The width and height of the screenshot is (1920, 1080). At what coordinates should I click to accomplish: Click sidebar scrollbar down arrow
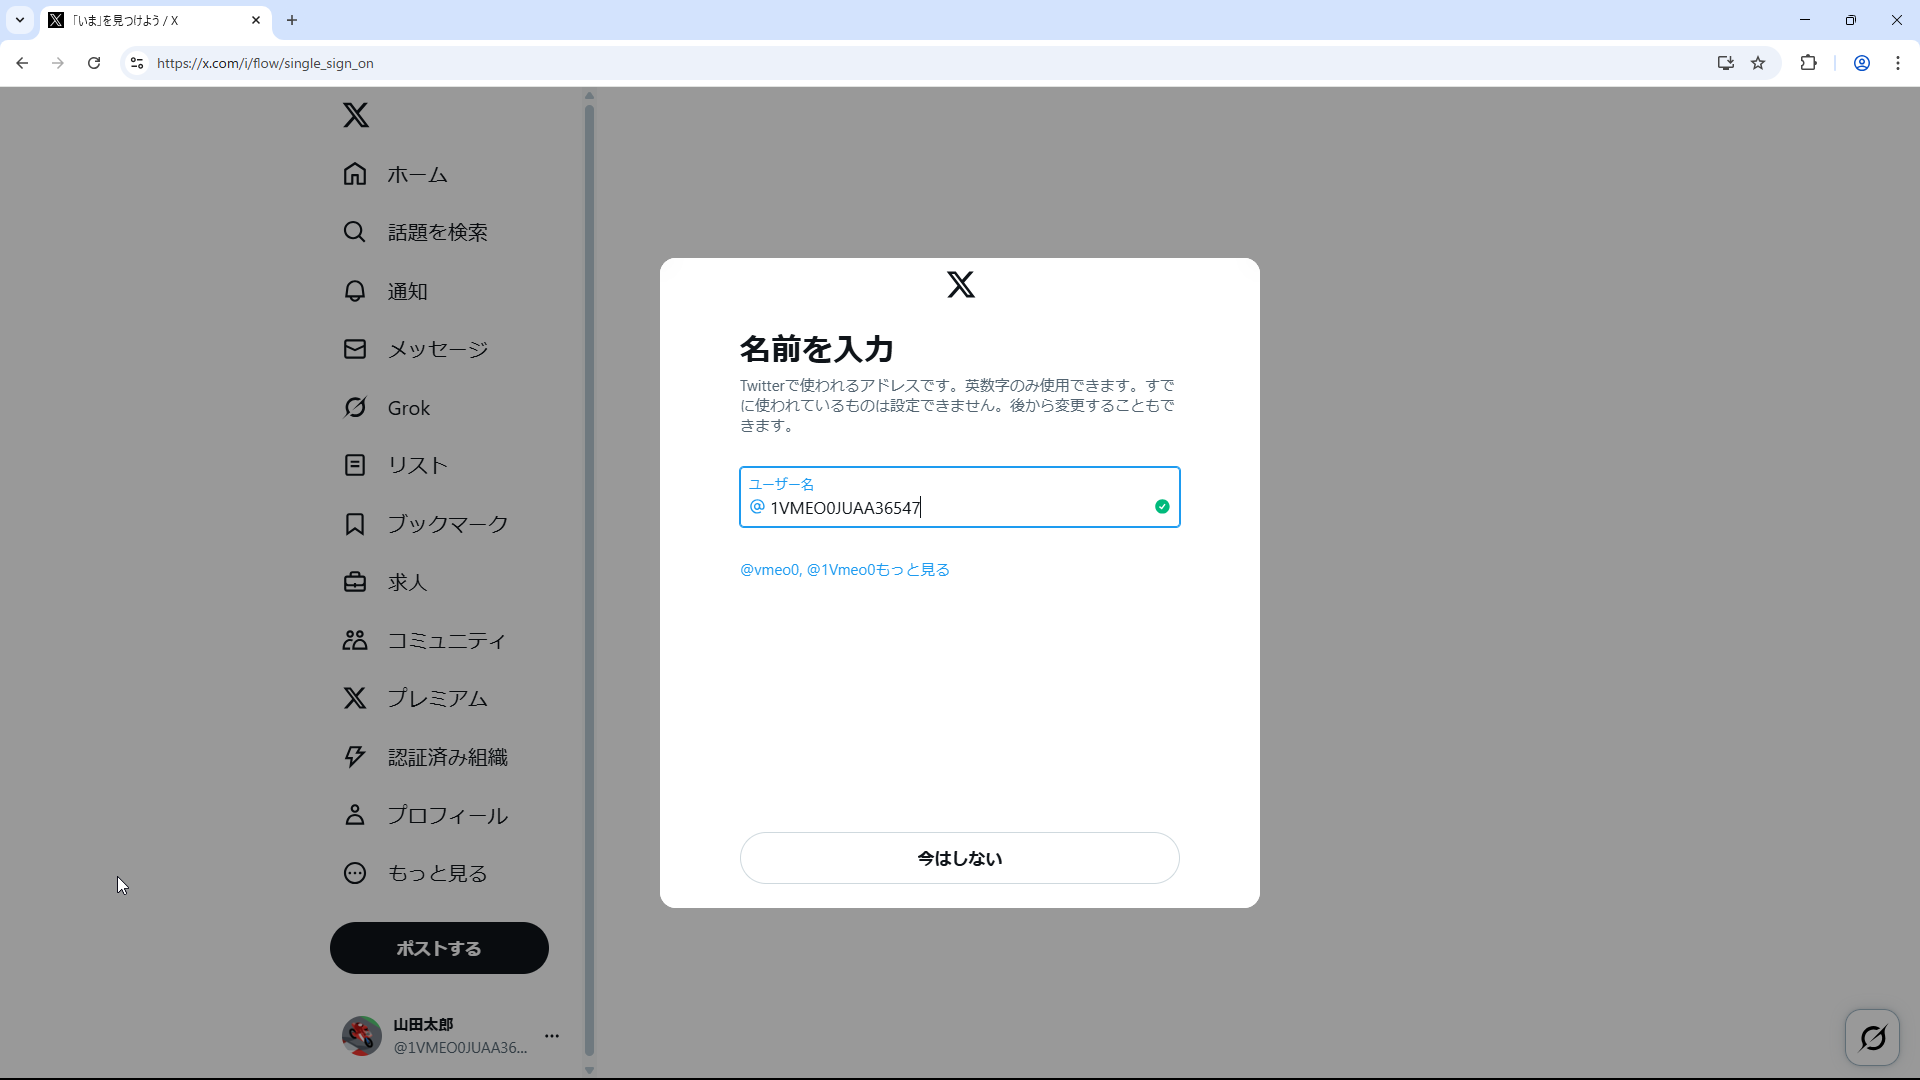[x=589, y=1070]
